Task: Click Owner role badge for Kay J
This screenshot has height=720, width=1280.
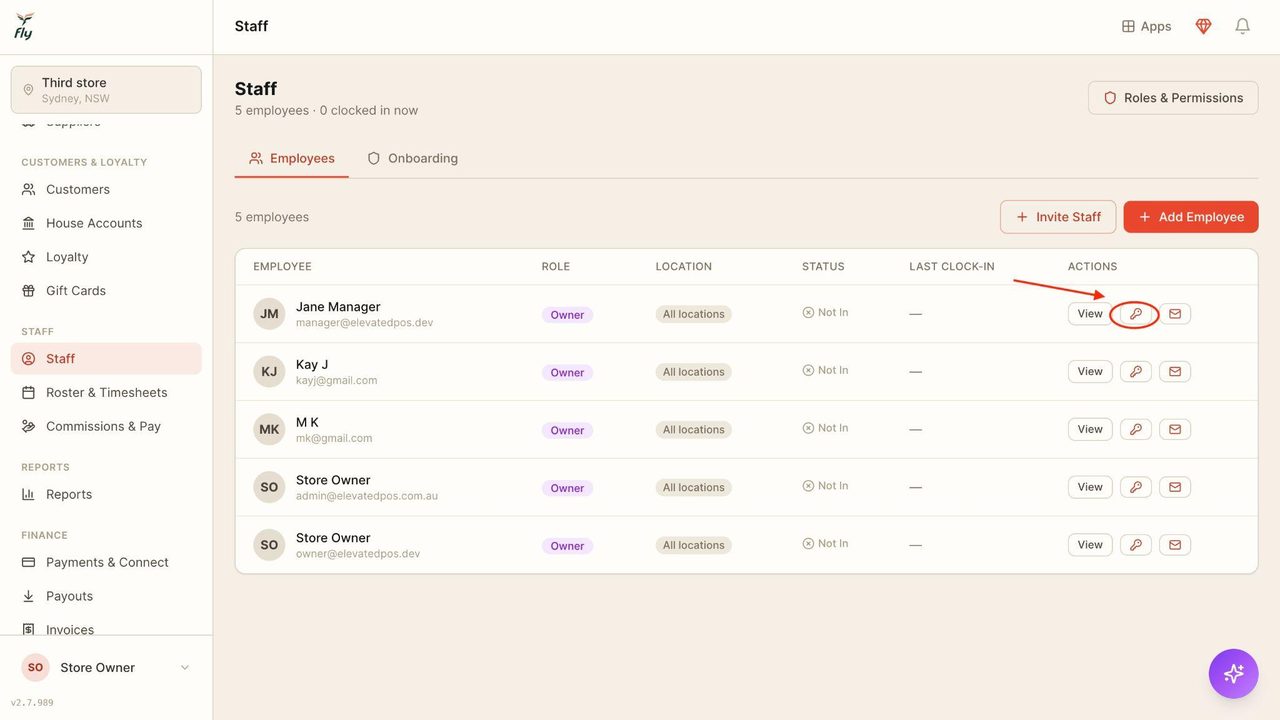Action: click(567, 373)
